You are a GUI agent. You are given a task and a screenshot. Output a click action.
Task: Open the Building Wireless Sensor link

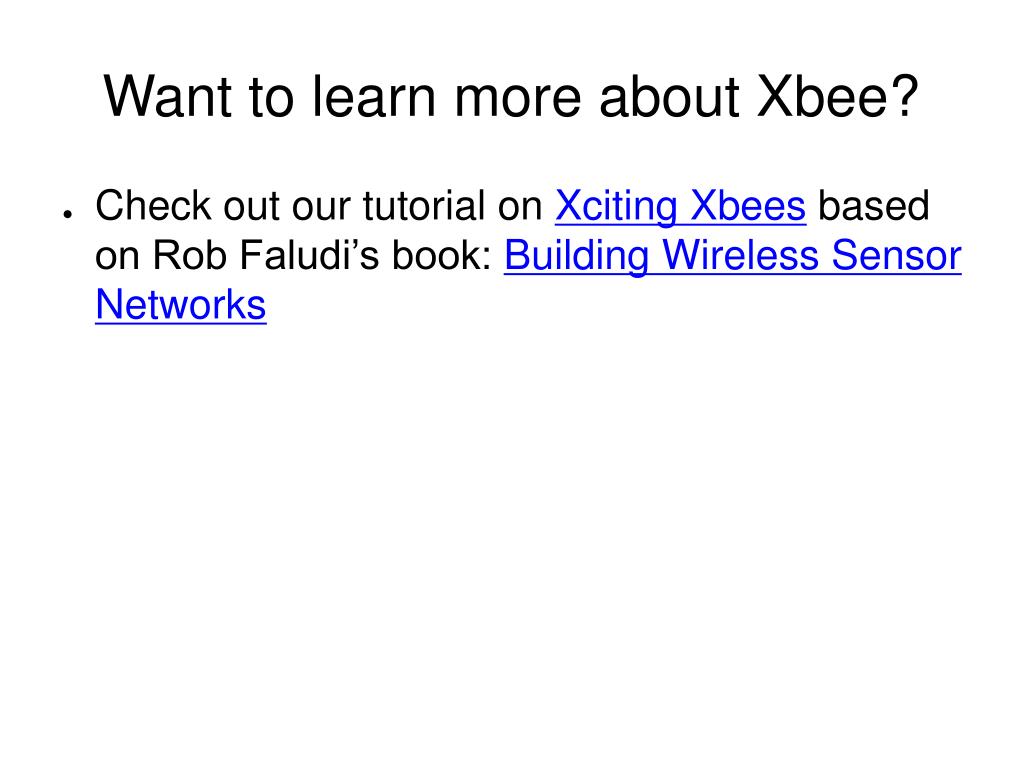pyautogui.click(x=733, y=255)
